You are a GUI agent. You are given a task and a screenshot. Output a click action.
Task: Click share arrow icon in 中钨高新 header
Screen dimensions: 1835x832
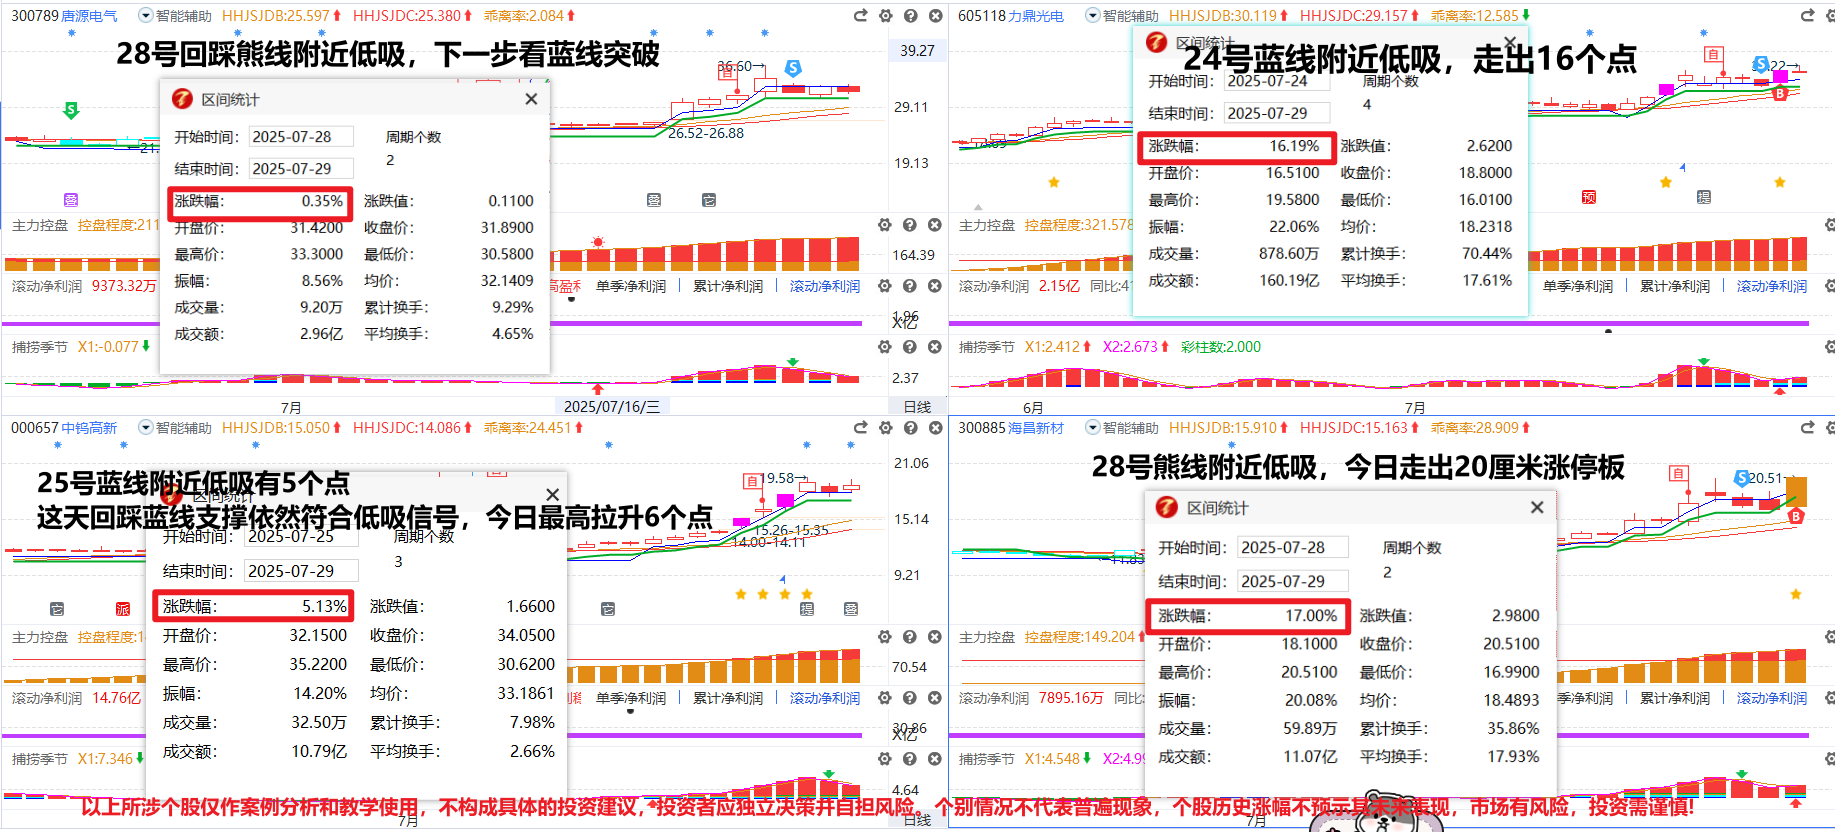(860, 428)
